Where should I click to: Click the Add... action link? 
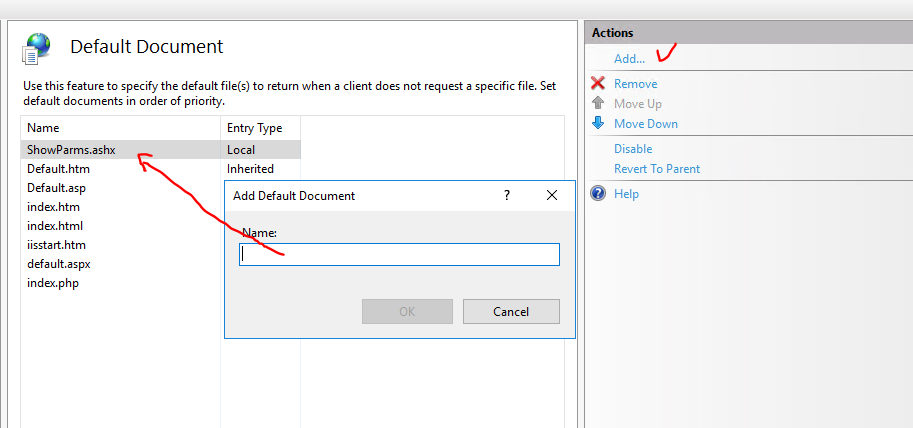[x=629, y=59]
